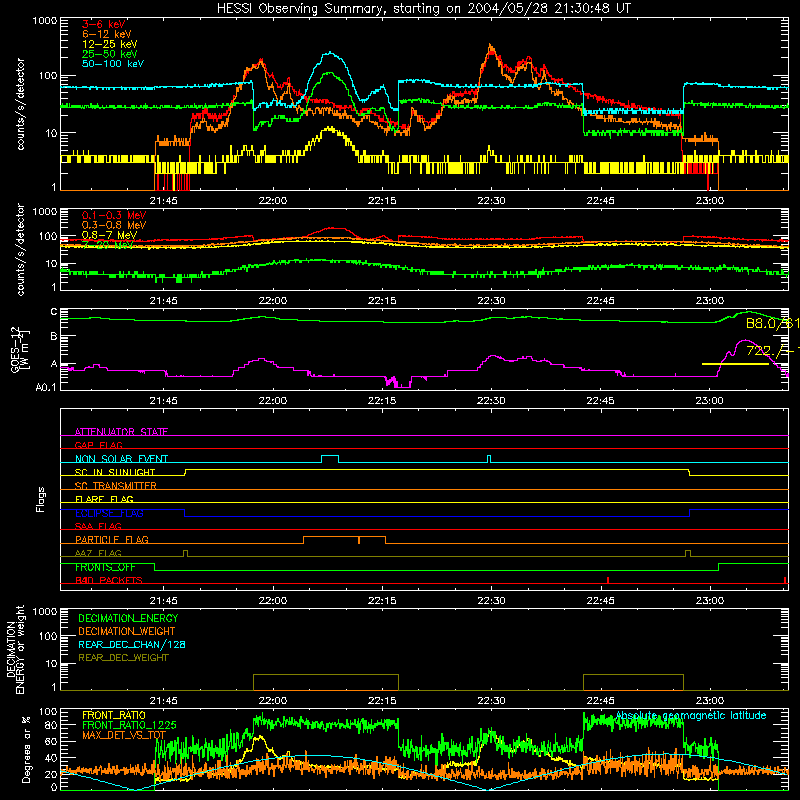Click the C level on the GOES axis
Viewport: 800px width, 800px height.
point(54,312)
